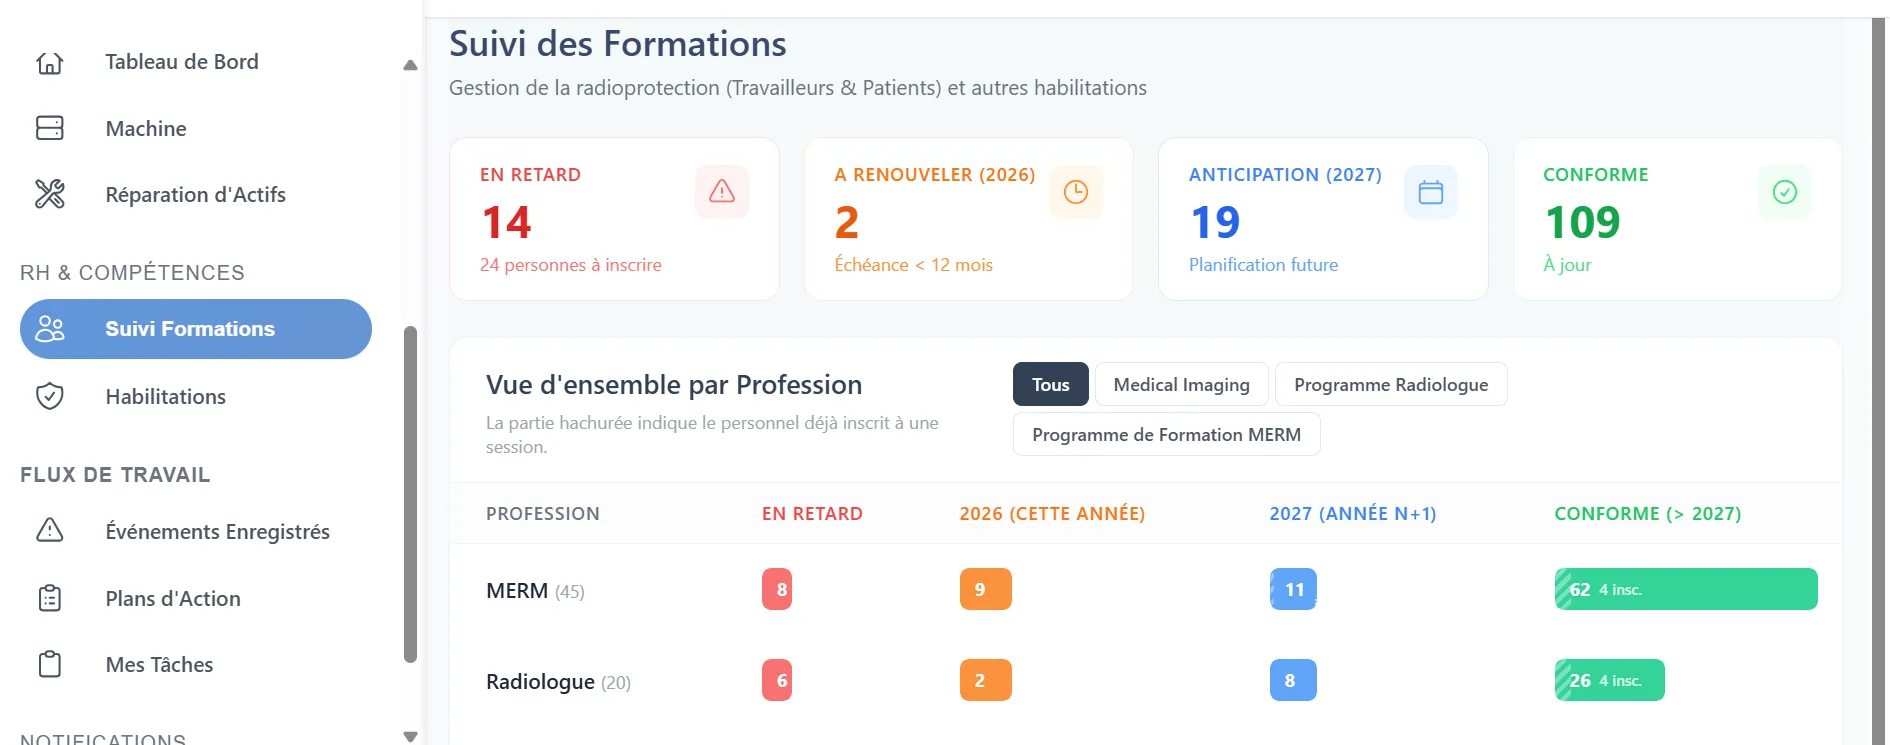Click the calendar icon in Anticipation card

pos(1431,191)
